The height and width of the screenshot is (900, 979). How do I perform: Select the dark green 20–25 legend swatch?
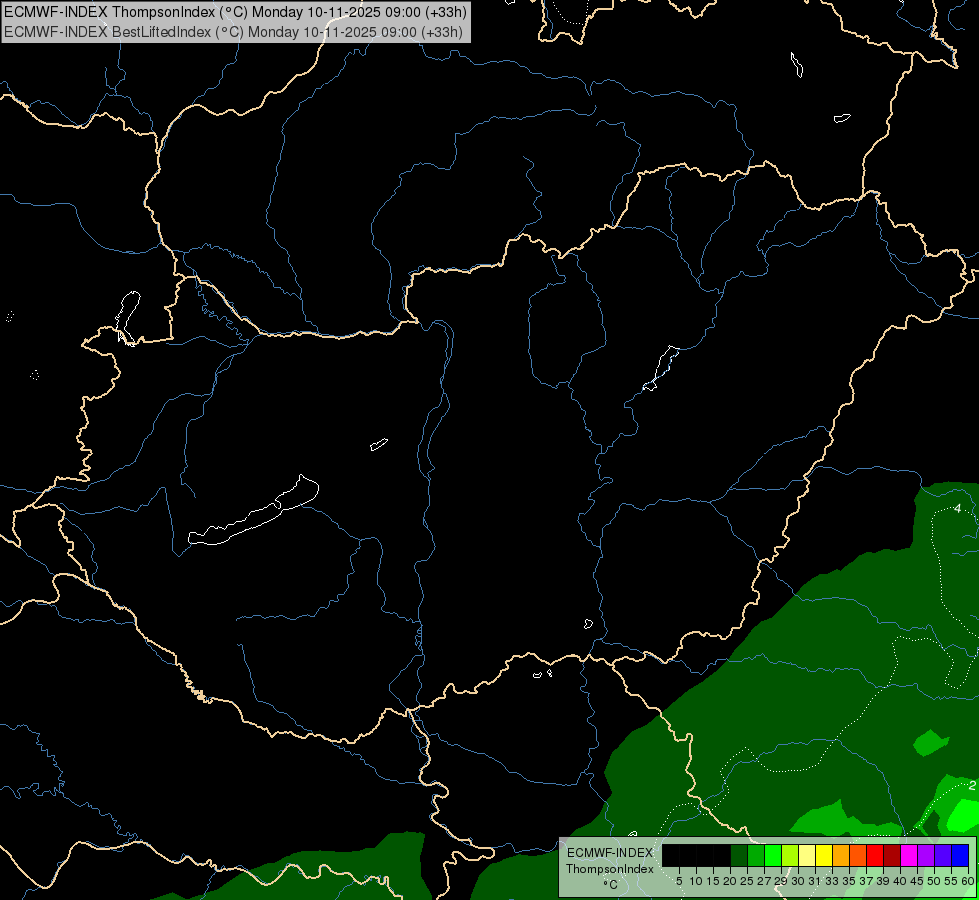click(739, 855)
